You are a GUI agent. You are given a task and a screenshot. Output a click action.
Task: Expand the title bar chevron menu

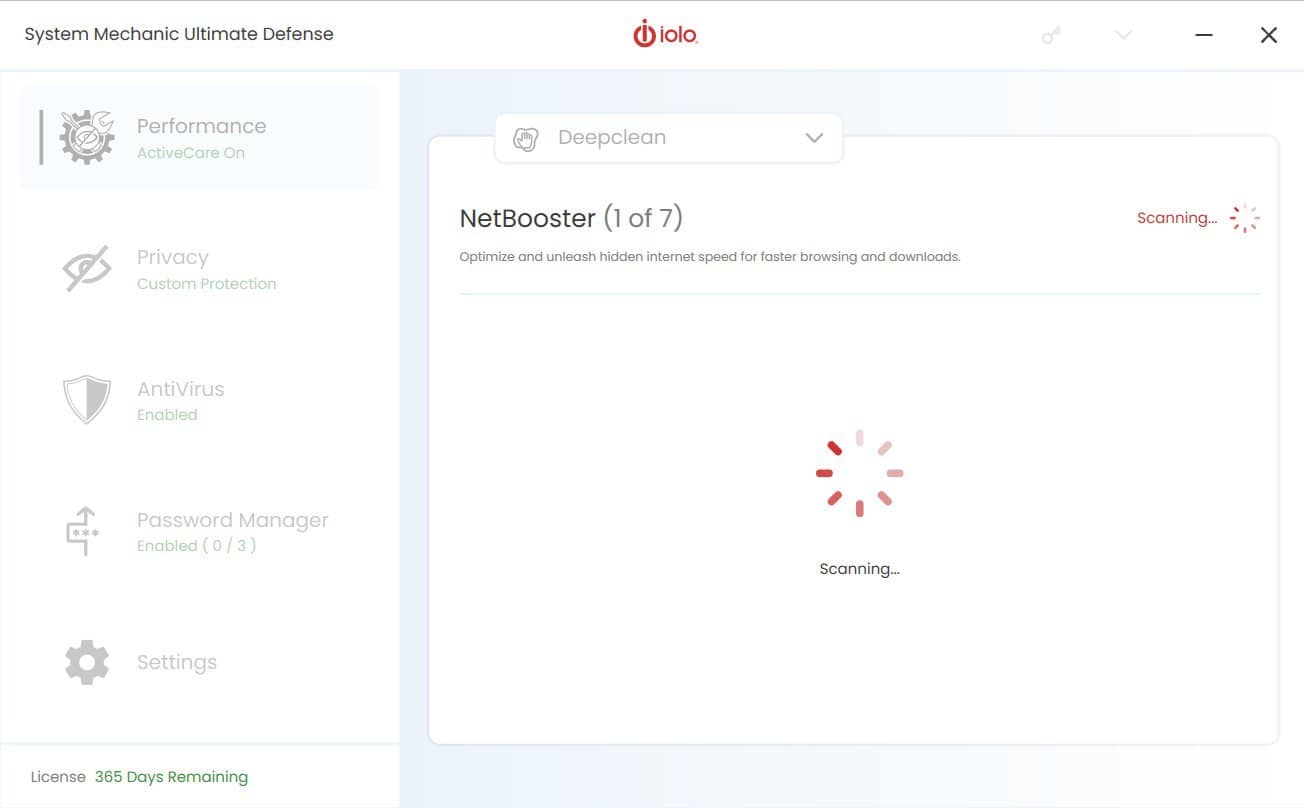[x=1124, y=35]
